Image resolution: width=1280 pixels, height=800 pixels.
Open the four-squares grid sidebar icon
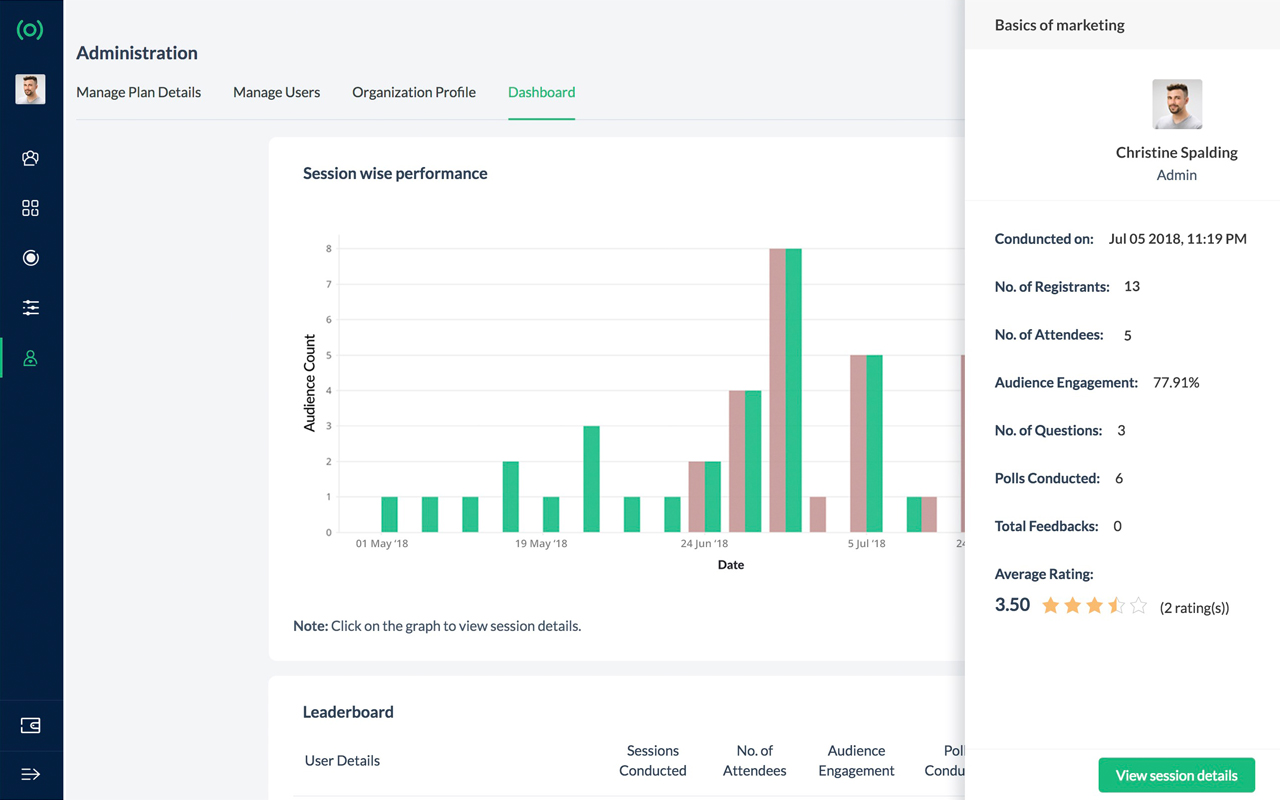coord(30,208)
